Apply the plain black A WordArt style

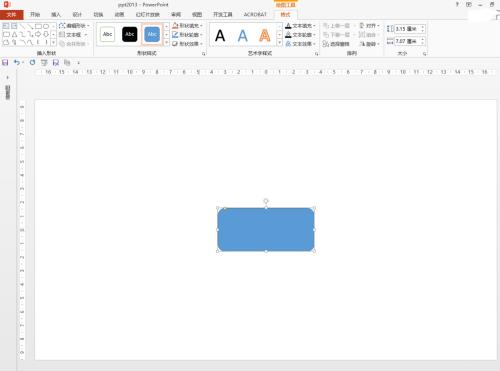click(220, 35)
